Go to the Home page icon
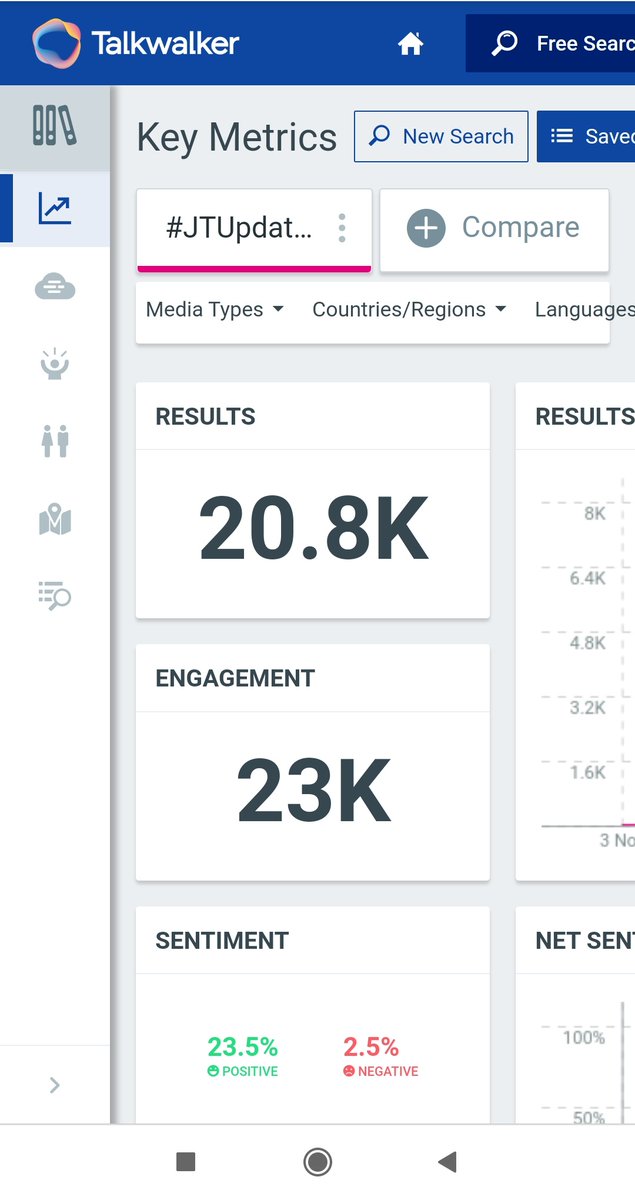This screenshot has height=1200, width=635. point(411,44)
